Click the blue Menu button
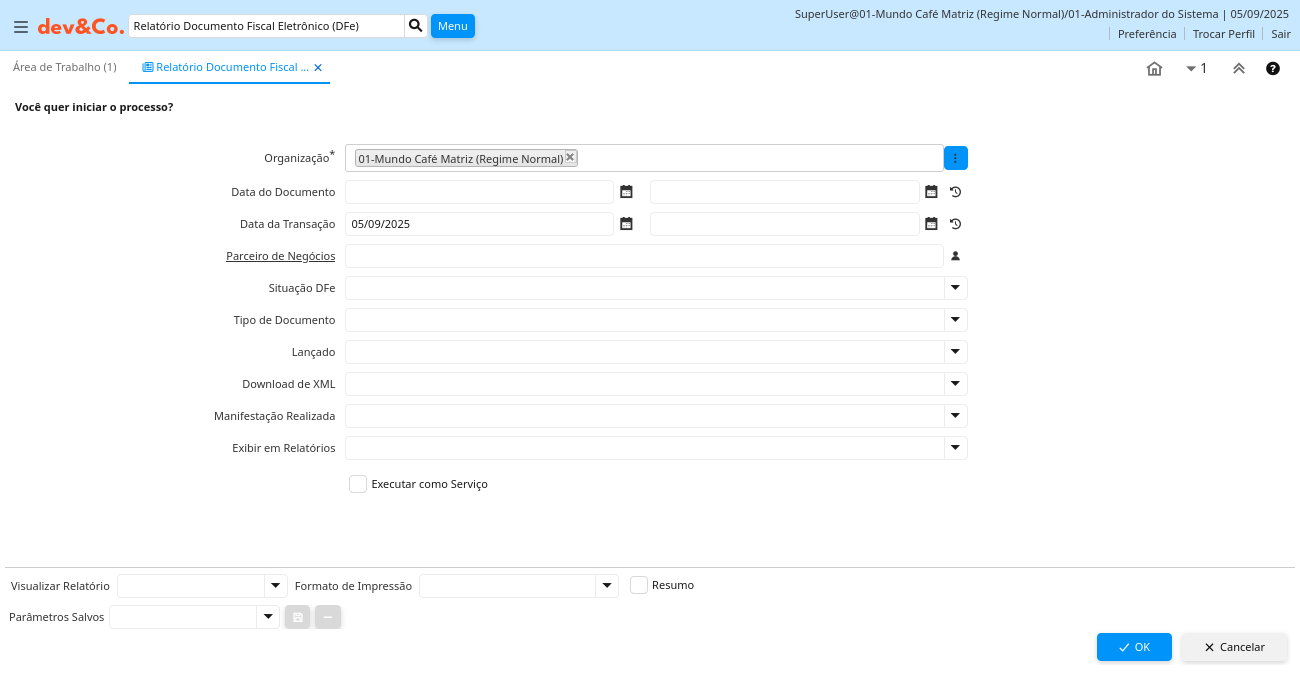This screenshot has height=674, width=1300. 452,26
